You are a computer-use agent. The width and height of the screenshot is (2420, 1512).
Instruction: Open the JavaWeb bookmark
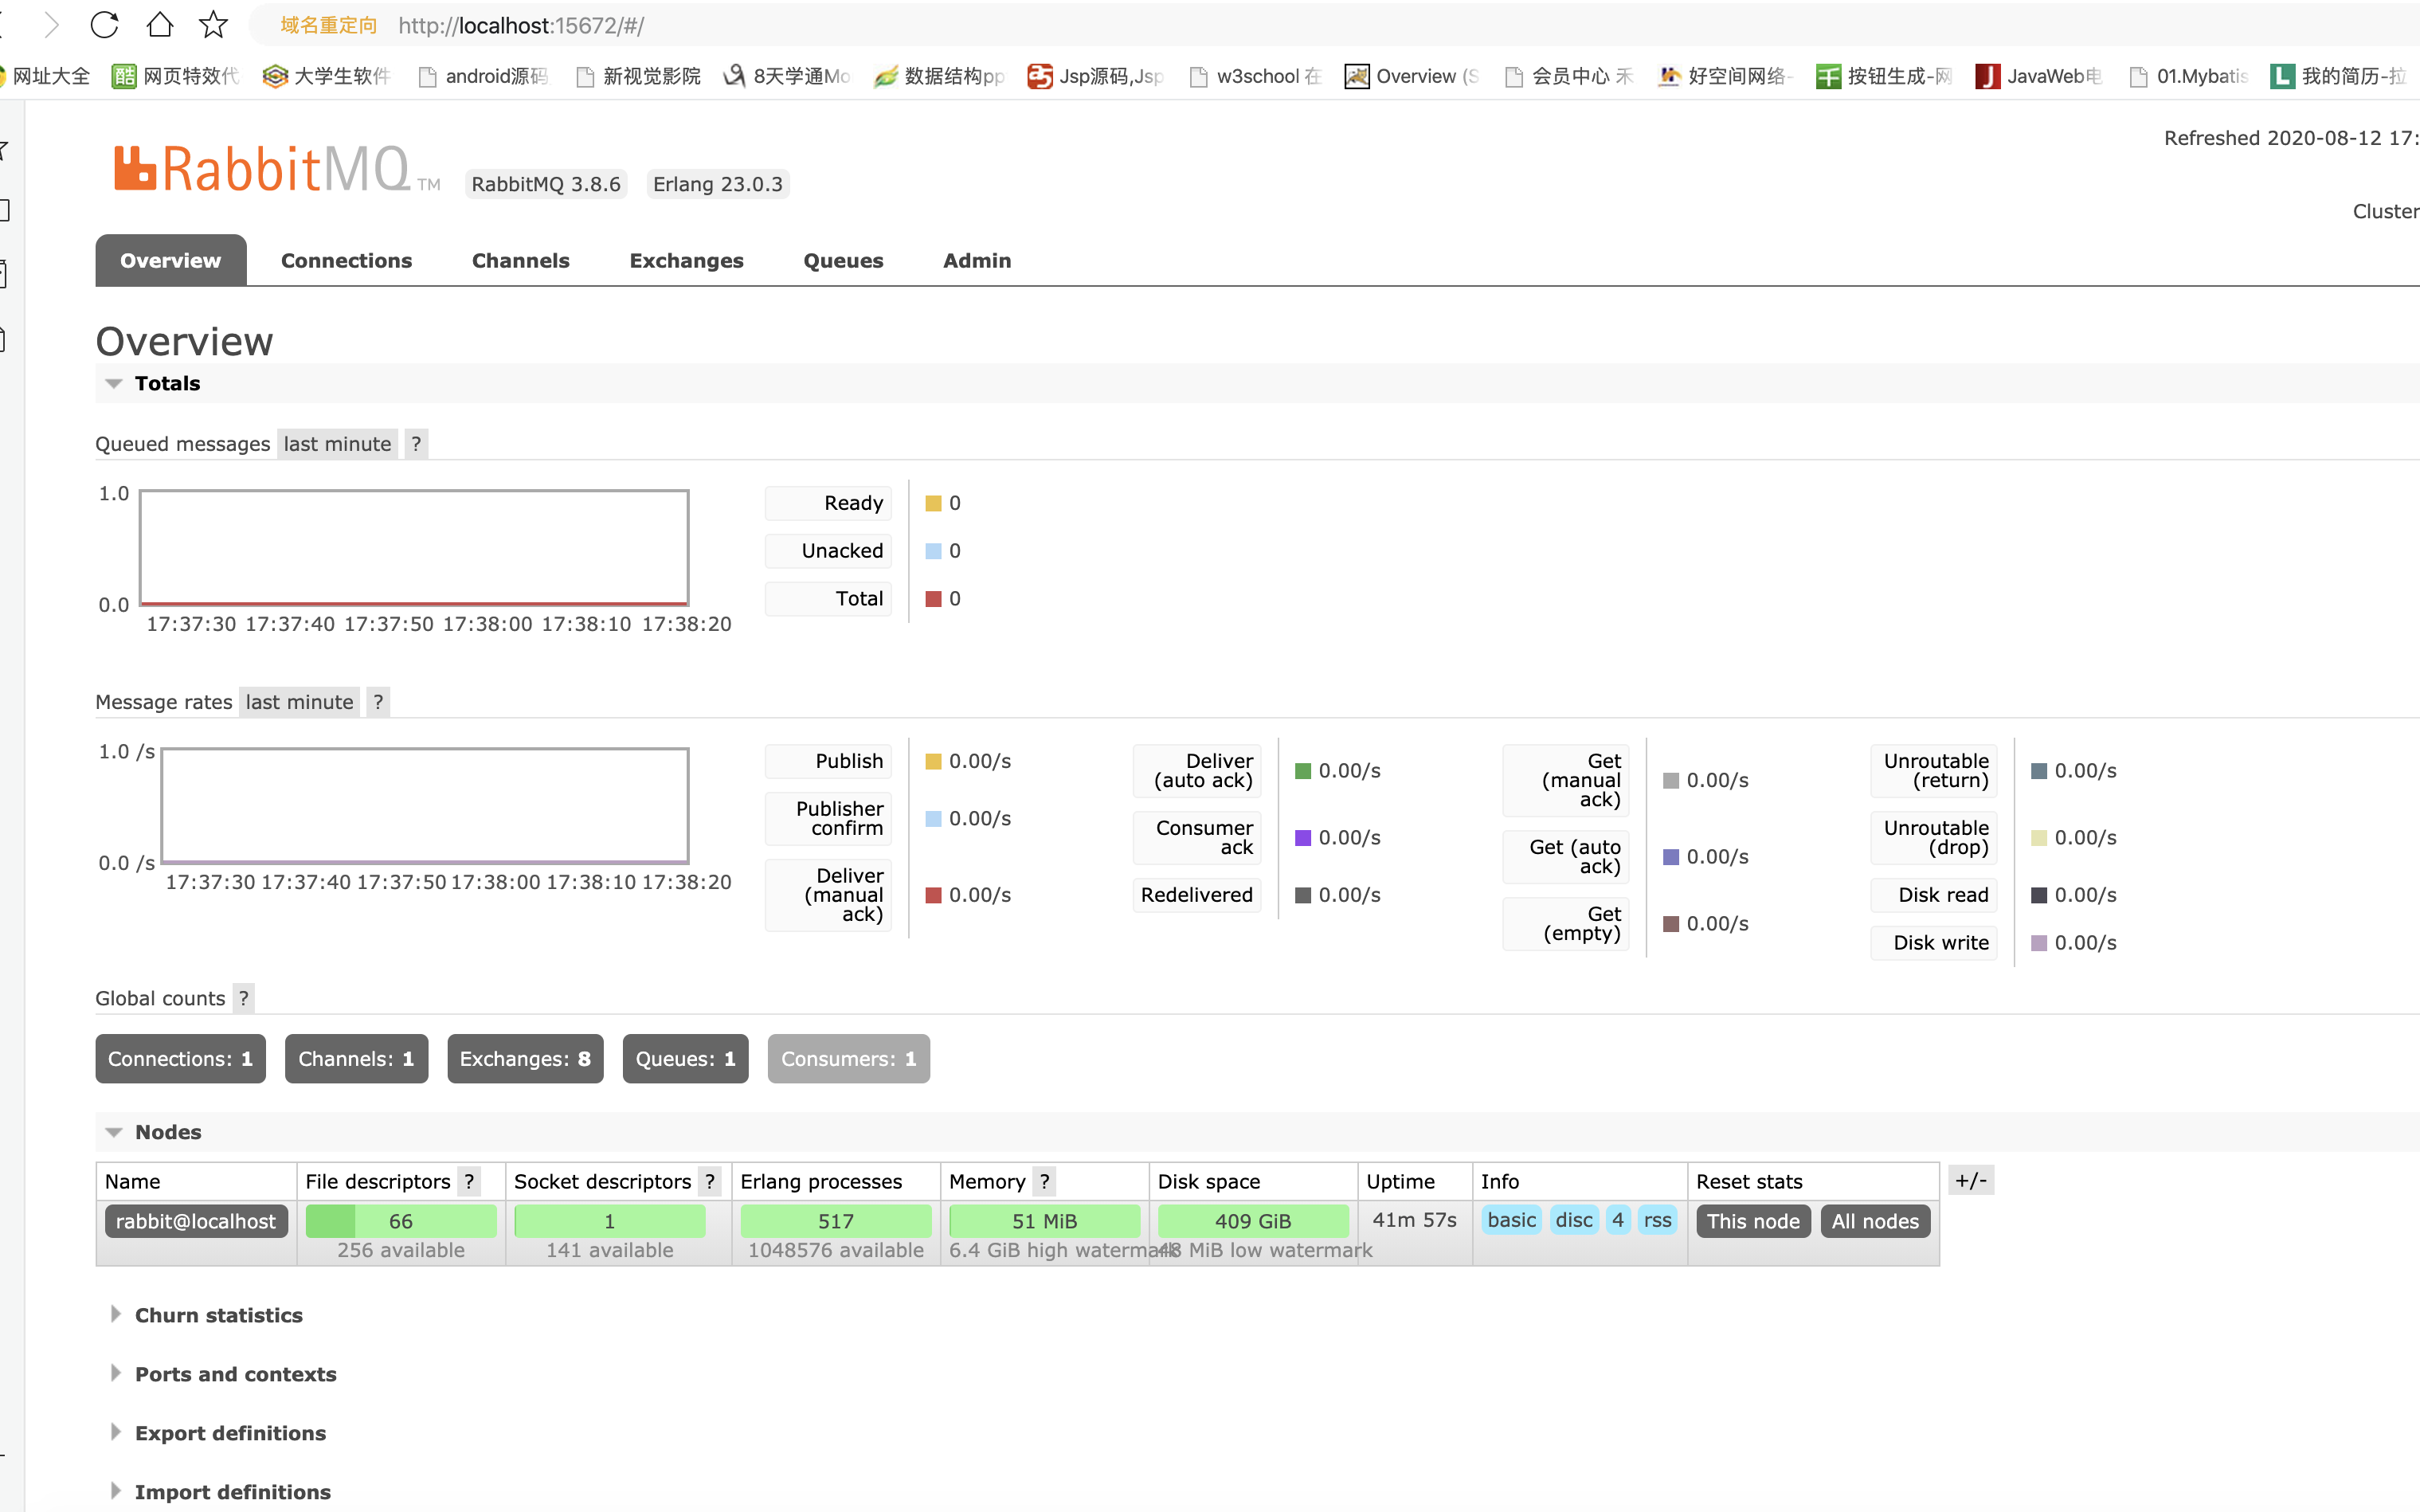point(2039,76)
